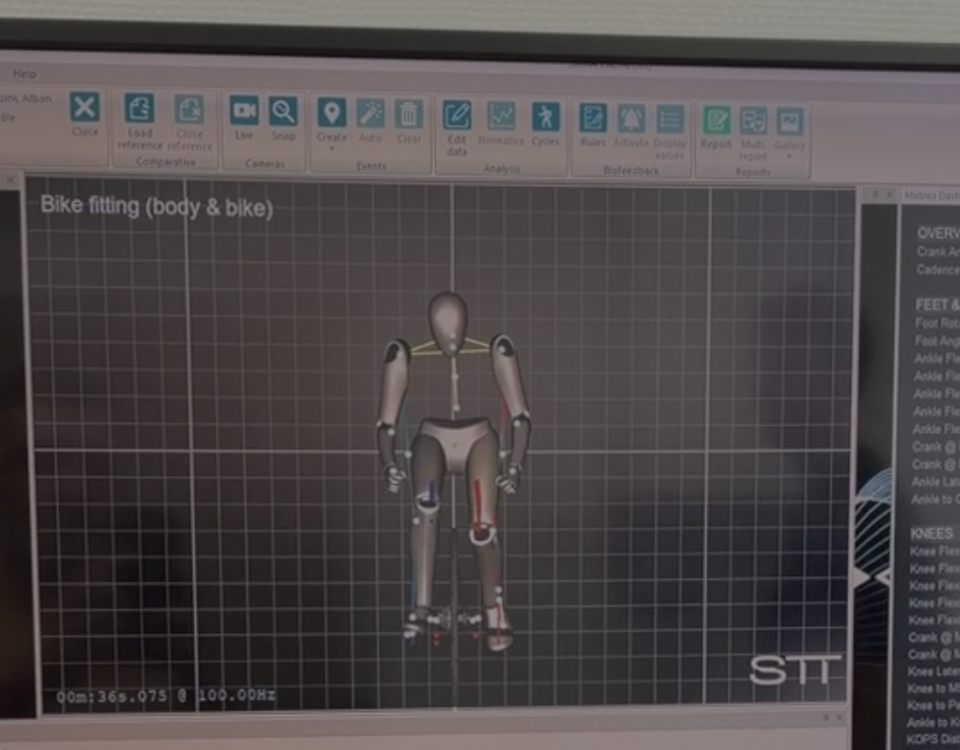
Task: Click the Bike fitting (body & bike) title
Action: point(157,207)
